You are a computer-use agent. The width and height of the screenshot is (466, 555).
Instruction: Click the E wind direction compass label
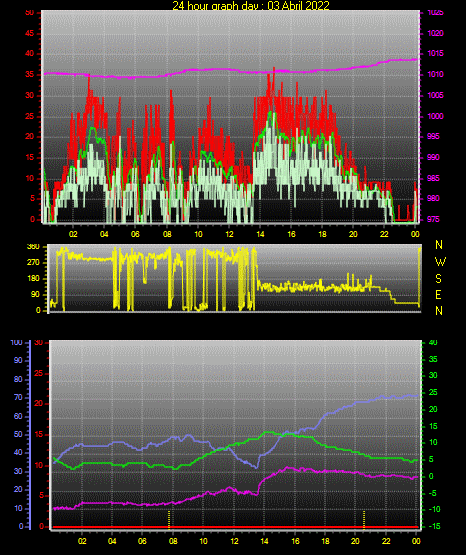(x=438, y=295)
